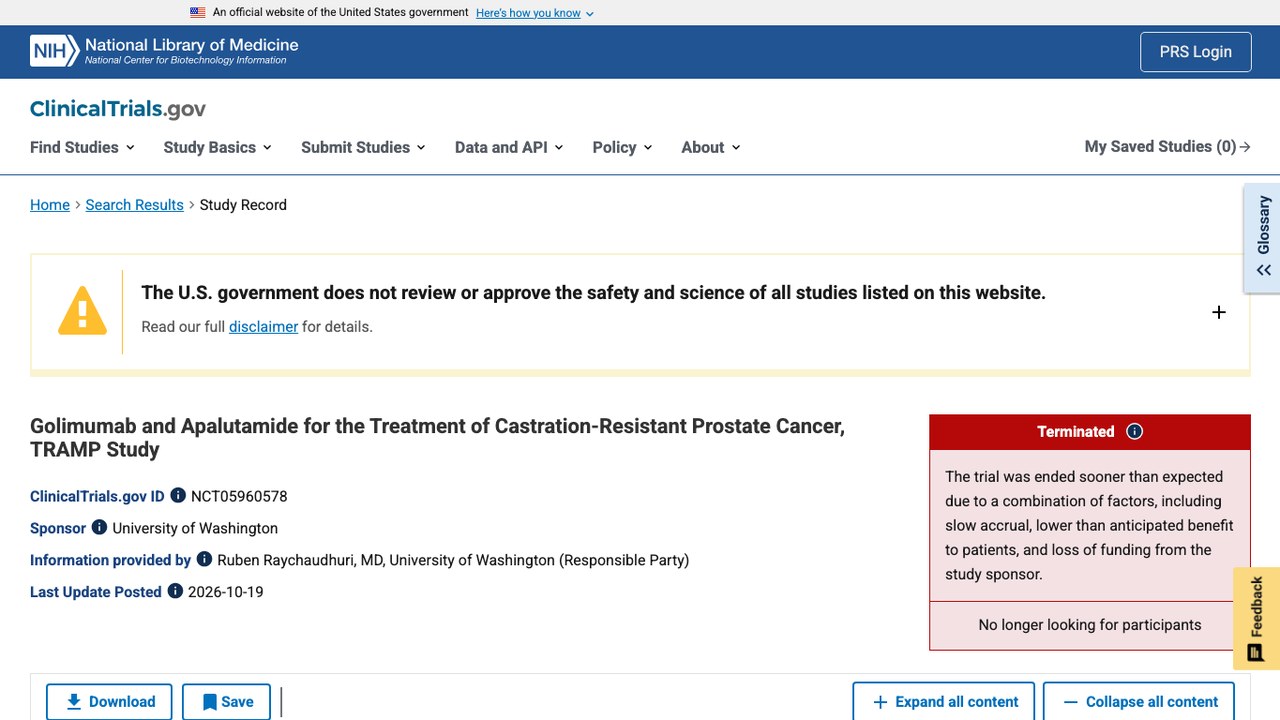Click Ruben Raychaudhuri responsible party text
The height and width of the screenshot is (720, 1280).
[x=453, y=560]
